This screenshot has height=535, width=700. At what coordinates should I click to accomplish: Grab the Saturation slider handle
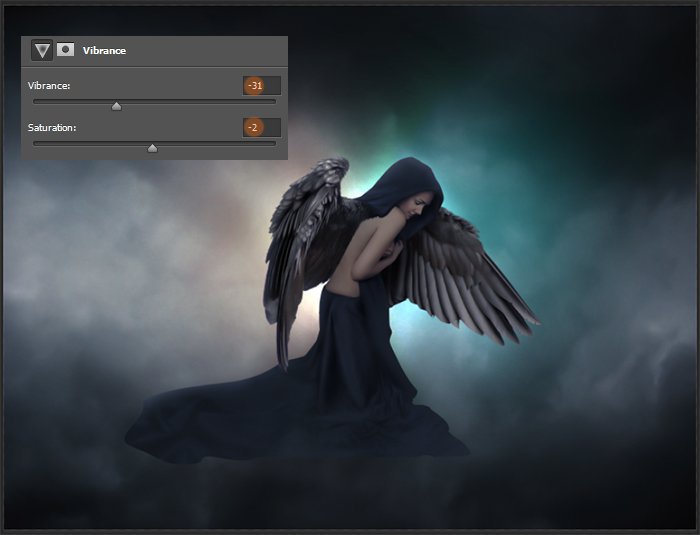pos(152,147)
